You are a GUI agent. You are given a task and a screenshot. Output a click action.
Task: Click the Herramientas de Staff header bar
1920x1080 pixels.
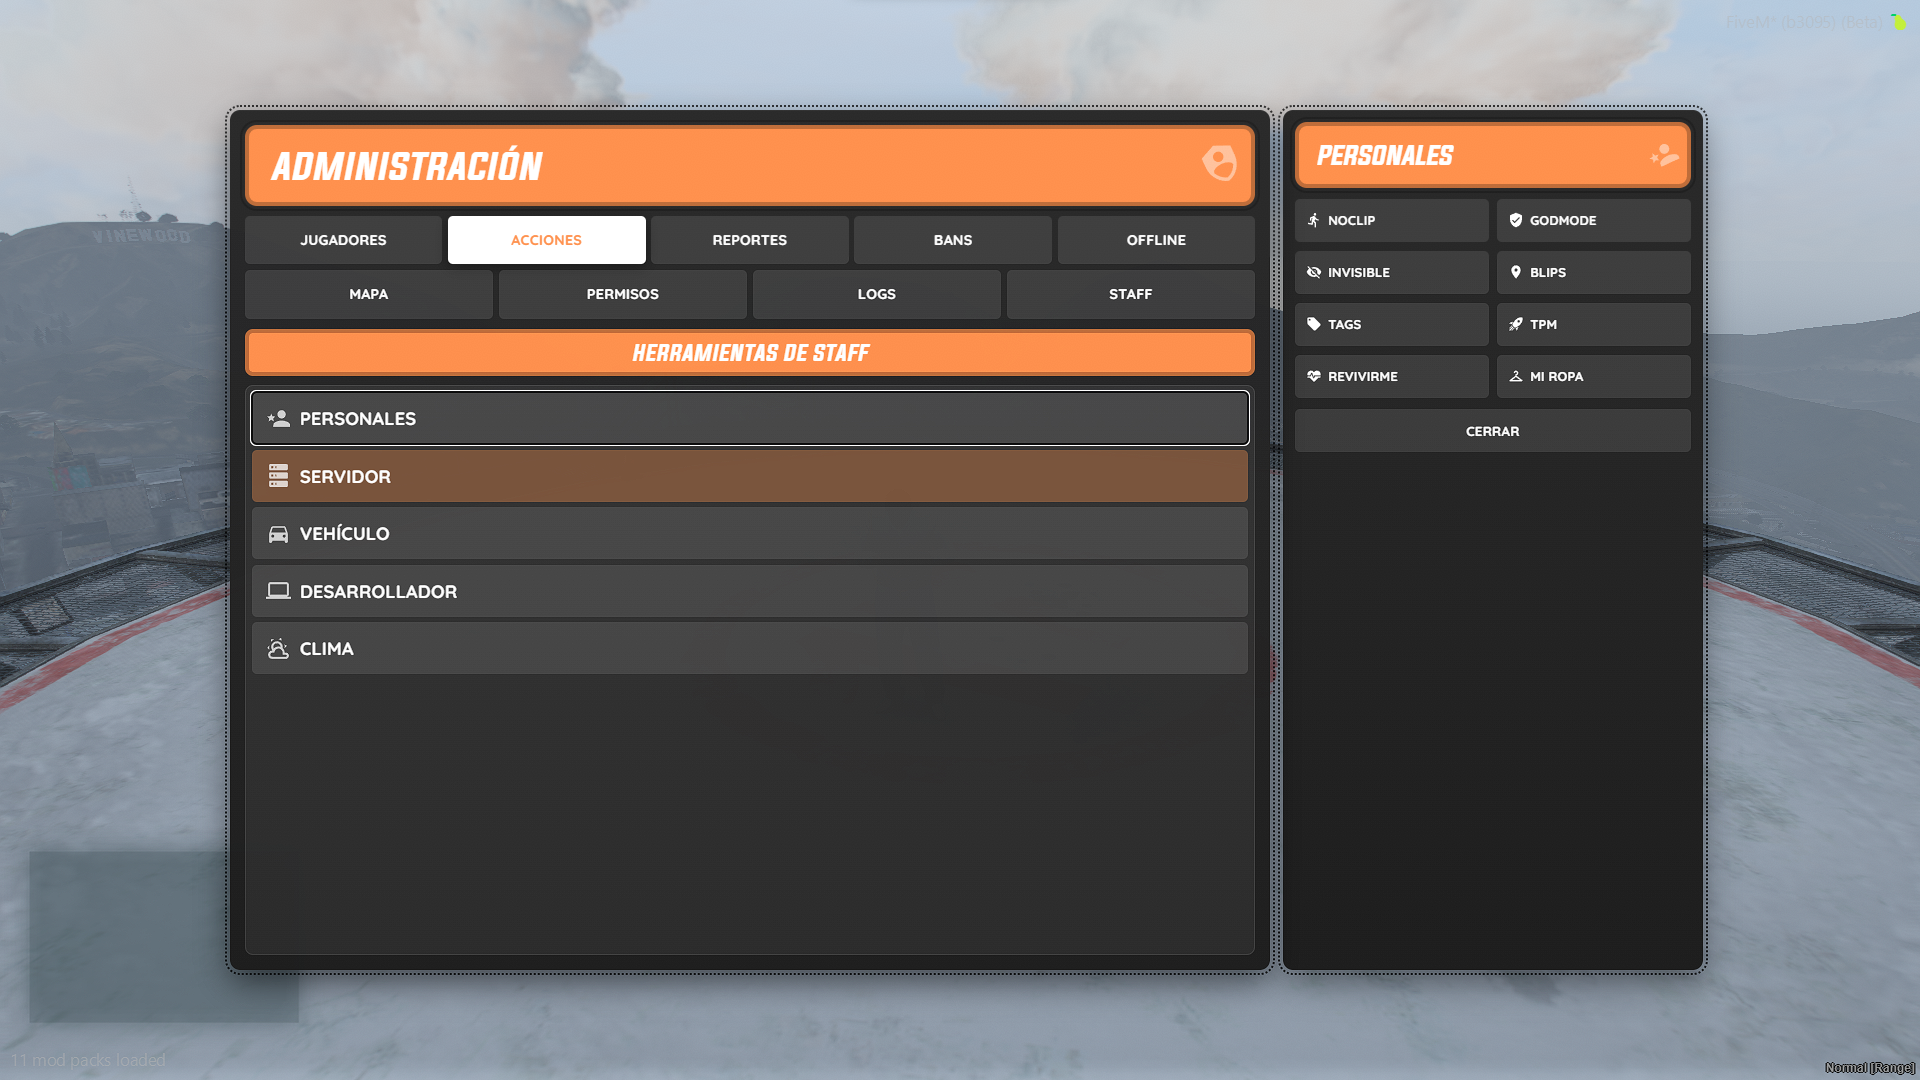pyautogui.click(x=750, y=353)
